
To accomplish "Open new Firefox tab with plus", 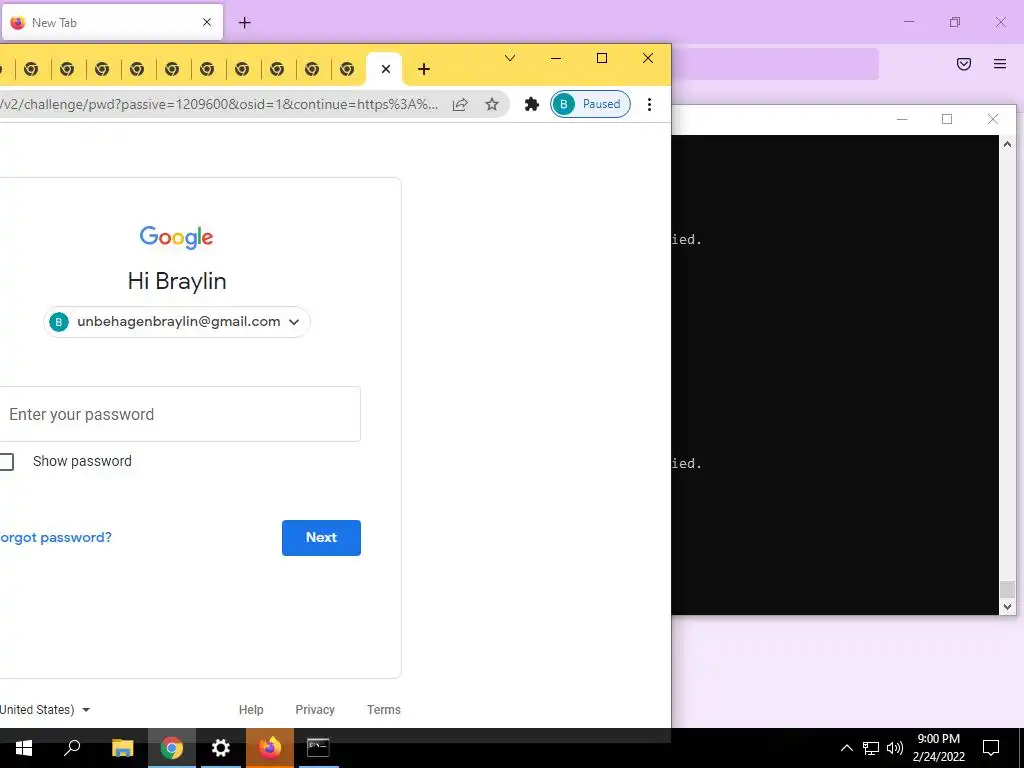I will (245, 23).
